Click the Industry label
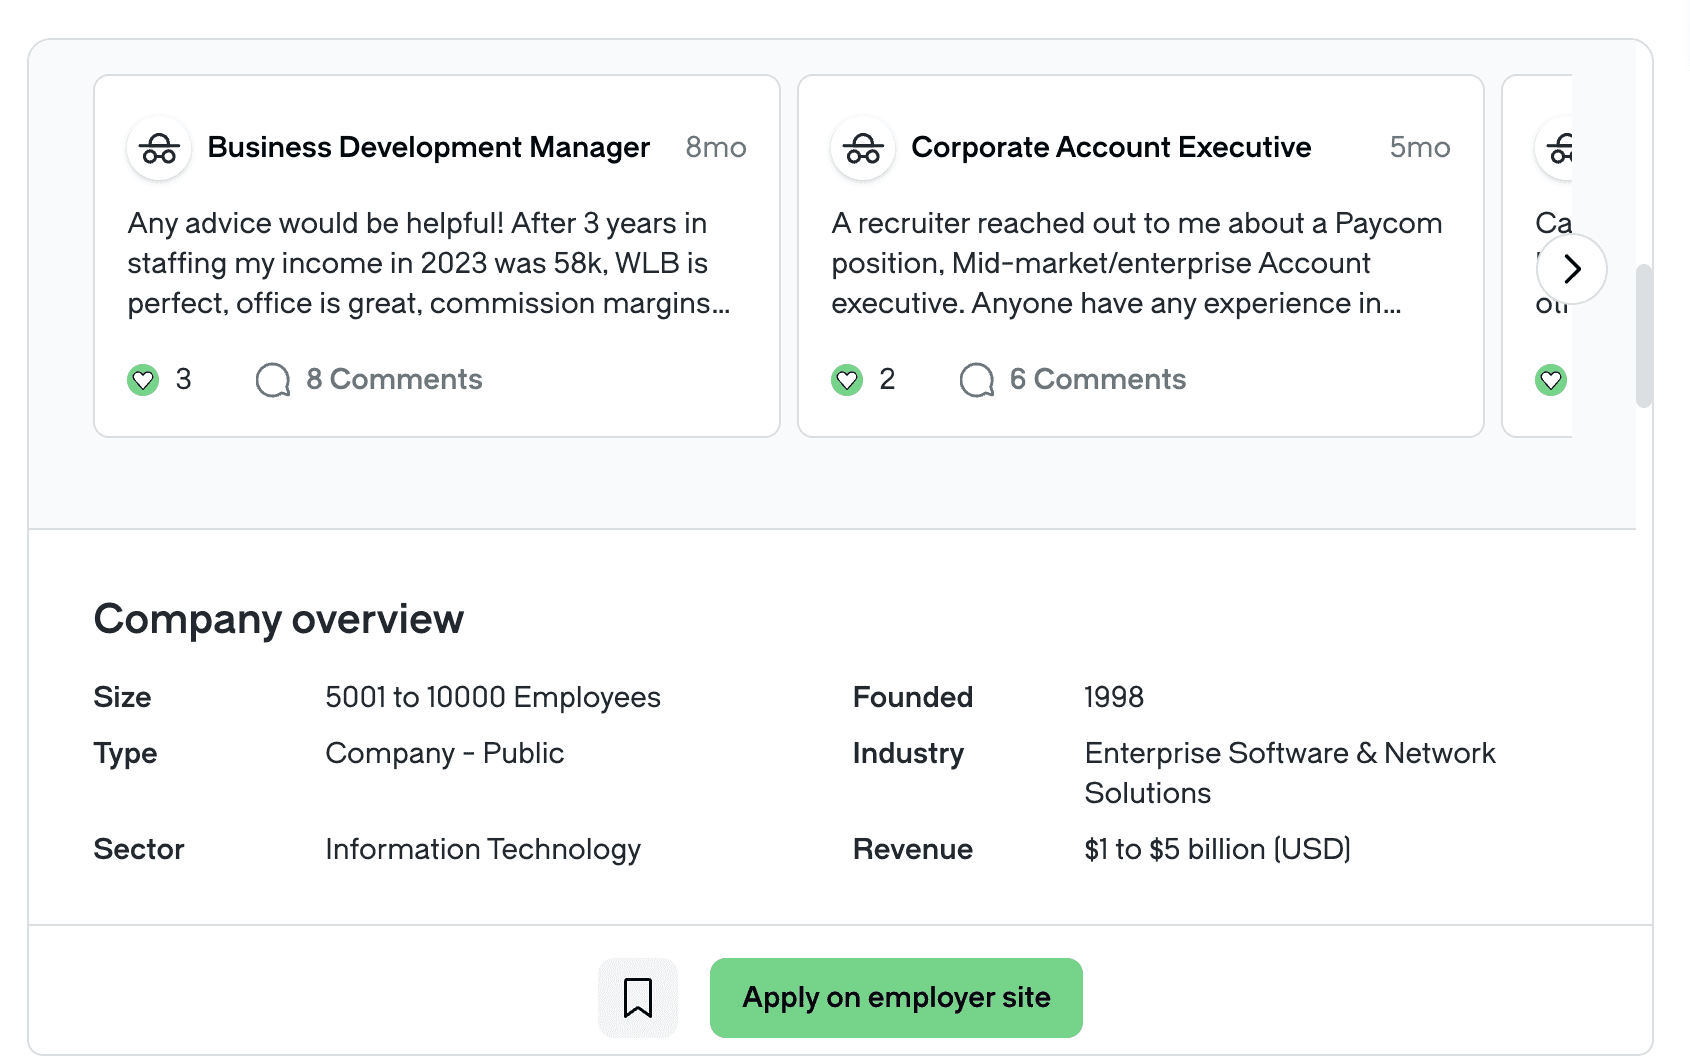 pos(908,753)
